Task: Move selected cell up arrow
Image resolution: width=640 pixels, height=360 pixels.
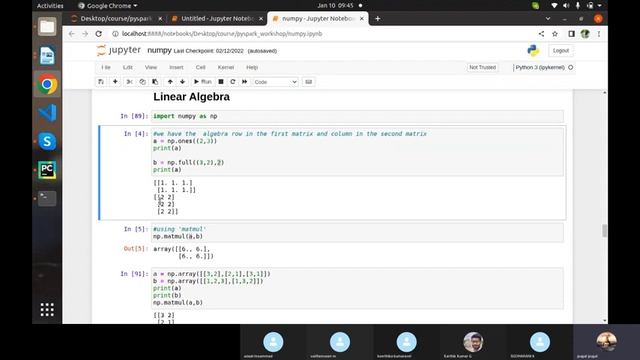Action: (170, 82)
